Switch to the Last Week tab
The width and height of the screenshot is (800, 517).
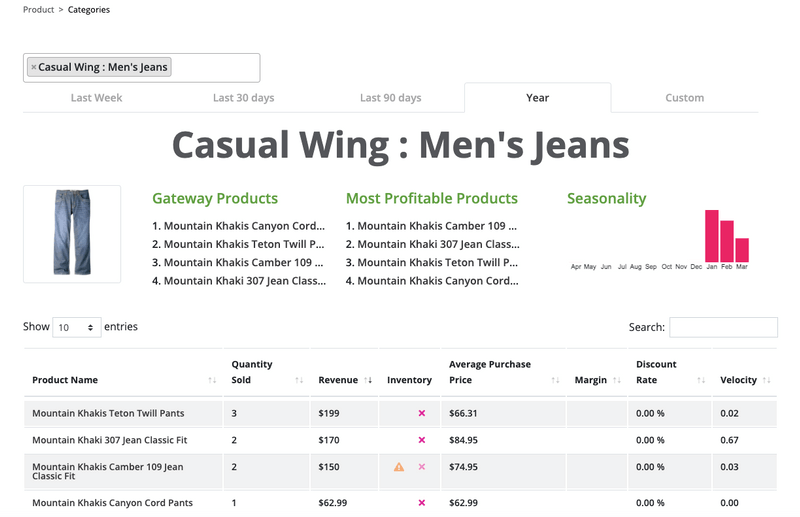[x=96, y=98]
